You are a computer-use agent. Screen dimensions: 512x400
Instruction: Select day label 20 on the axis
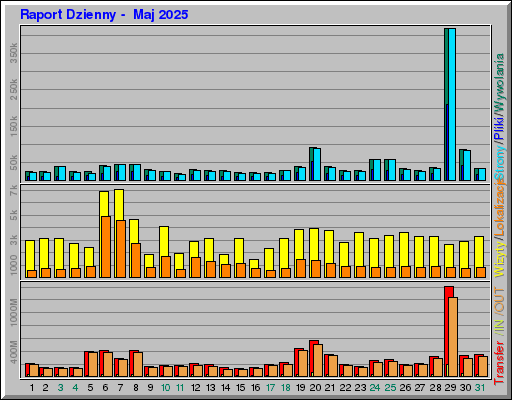click(315, 388)
